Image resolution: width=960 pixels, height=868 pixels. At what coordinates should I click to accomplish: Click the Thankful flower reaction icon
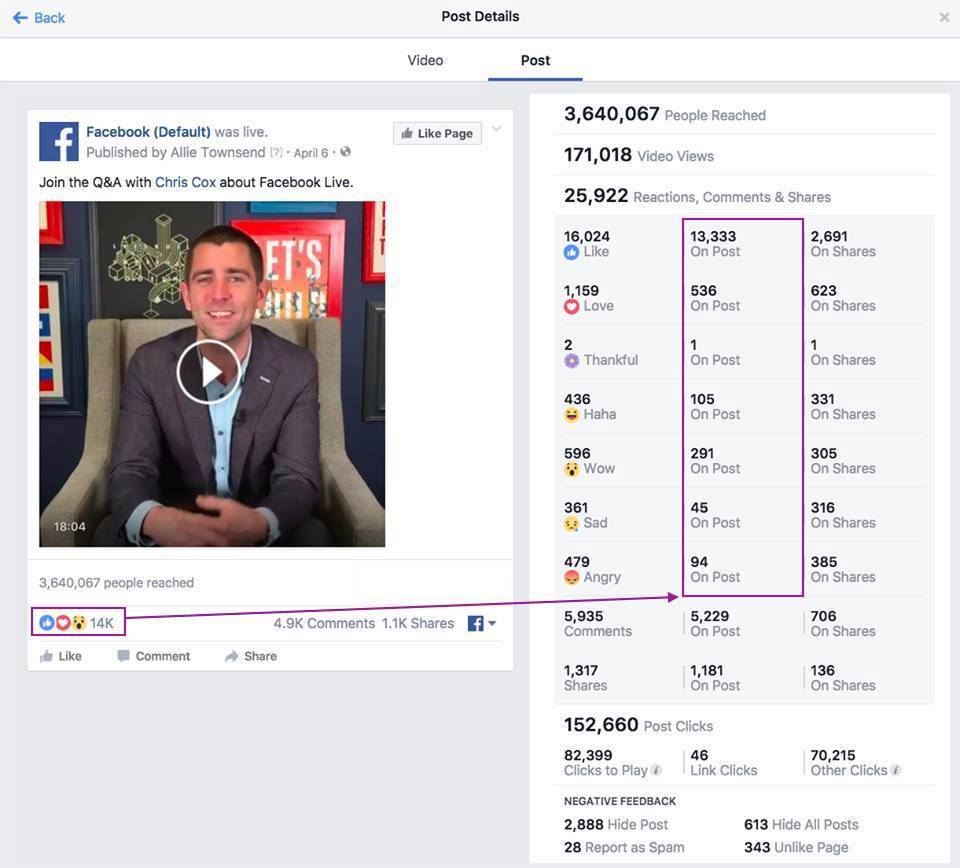(x=571, y=361)
